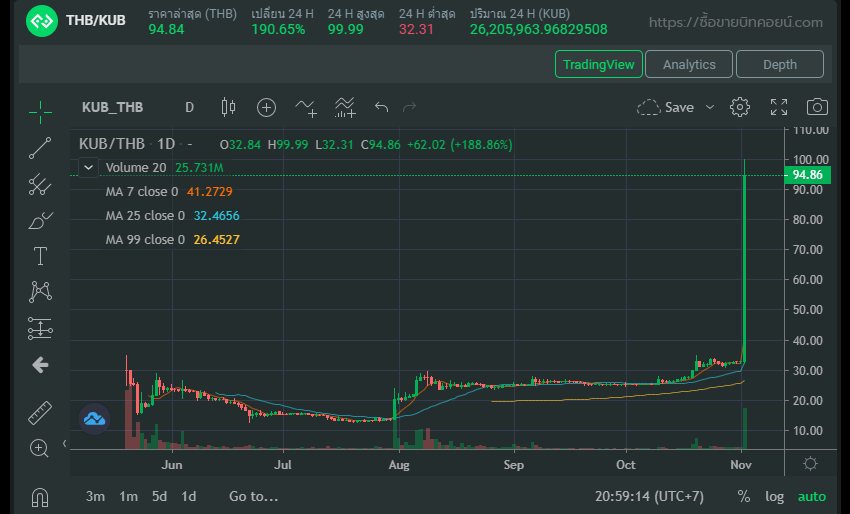Open the axis settings gear icon
This screenshot has height=514, width=850.
click(810, 464)
